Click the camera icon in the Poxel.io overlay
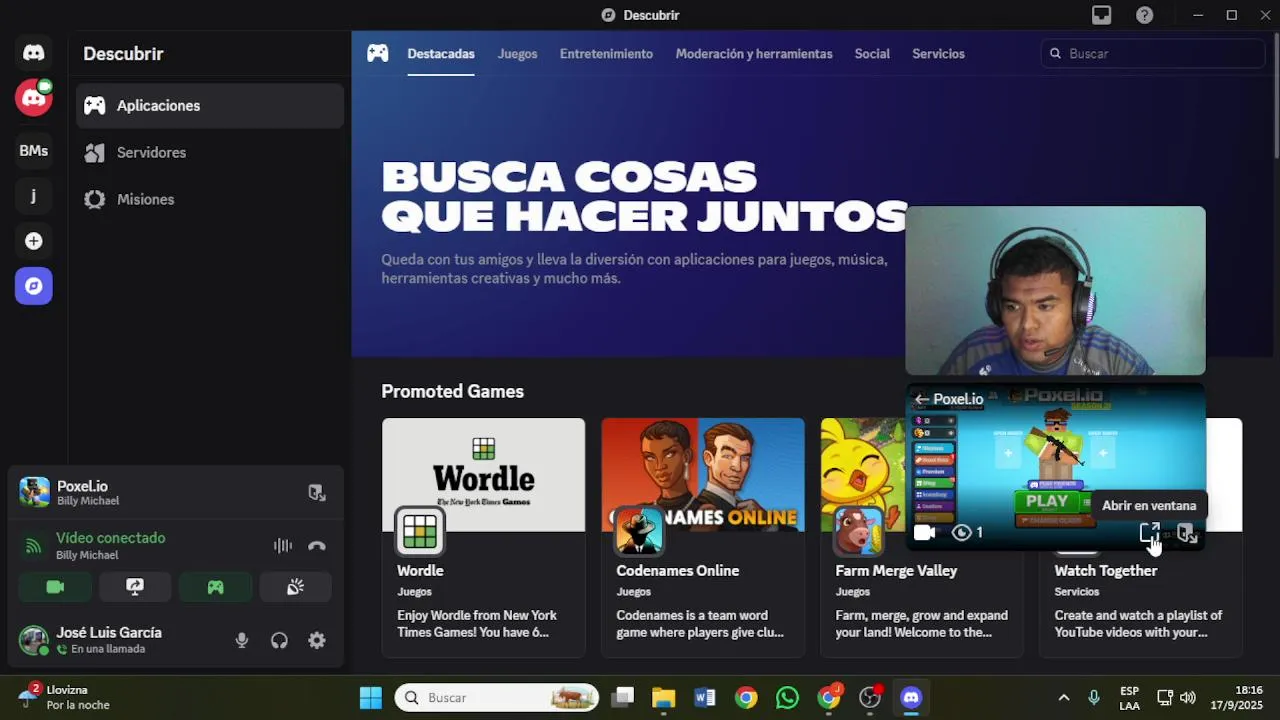The height and width of the screenshot is (720, 1280). pyautogui.click(x=924, y=533)
